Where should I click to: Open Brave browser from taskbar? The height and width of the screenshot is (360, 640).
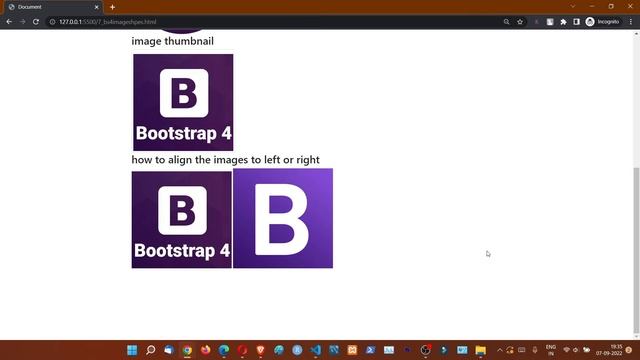click(x=261, y=350)
